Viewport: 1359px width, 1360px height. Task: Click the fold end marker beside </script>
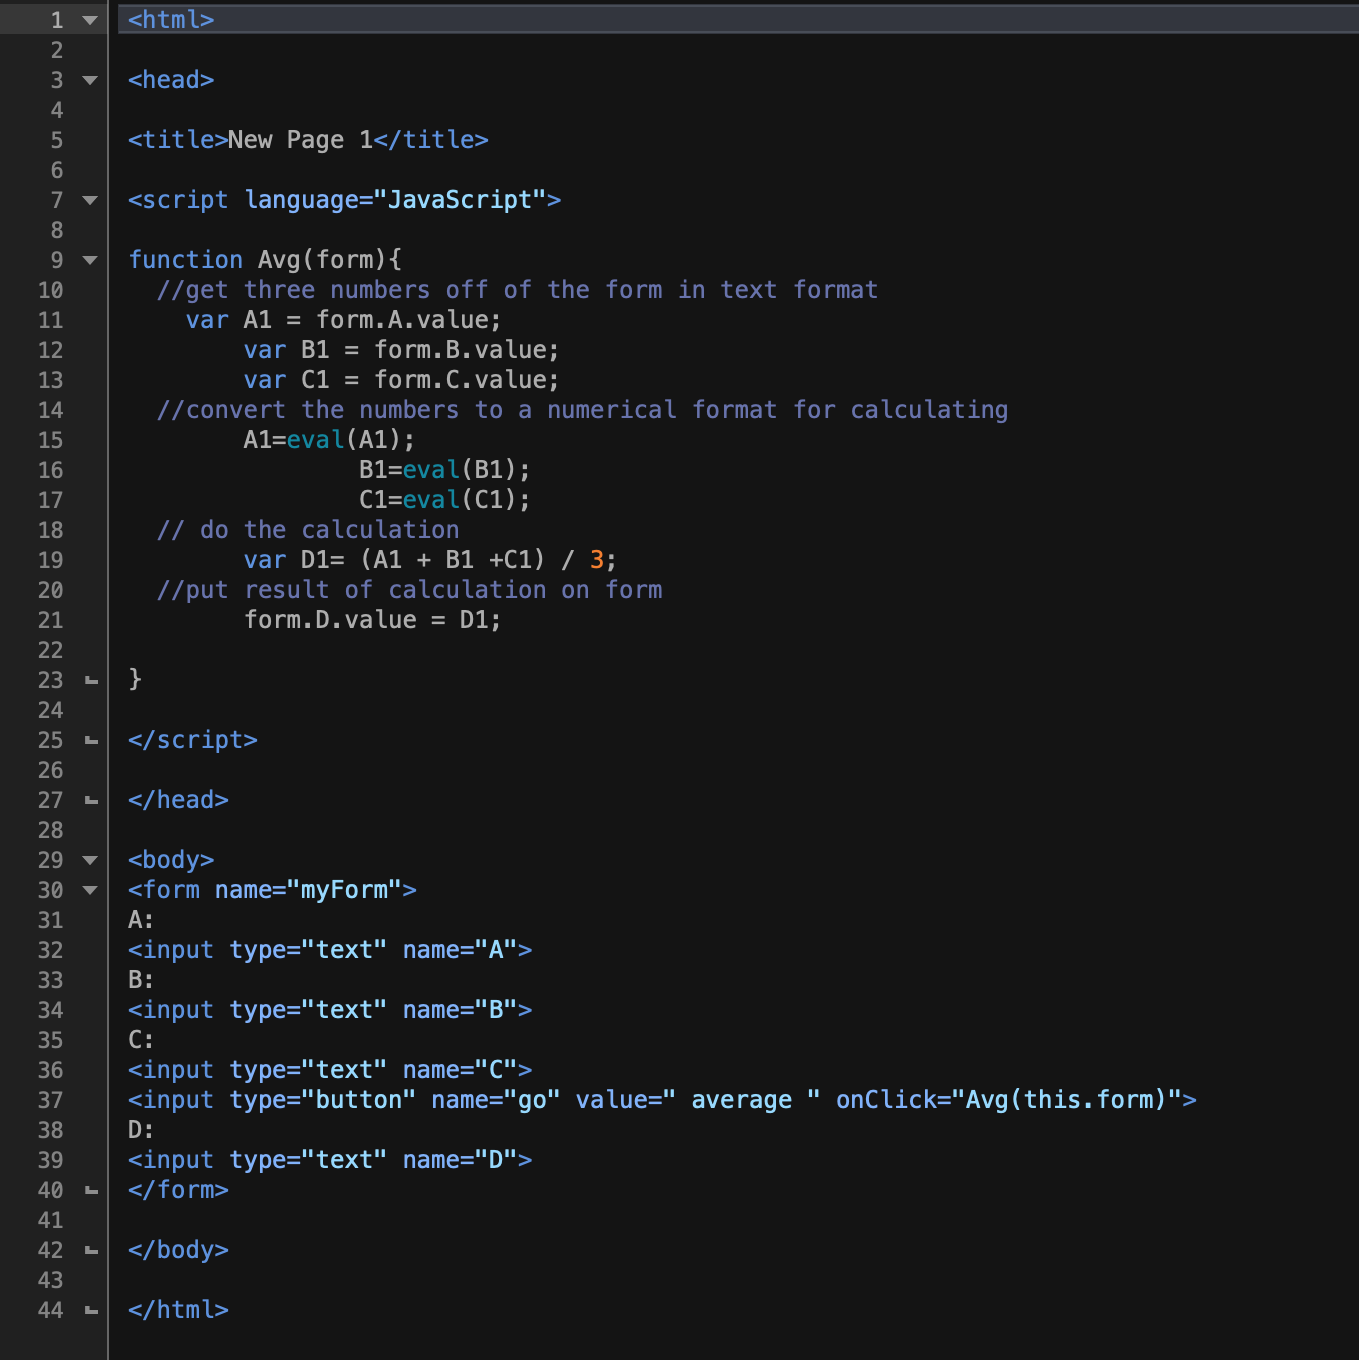point(88,740)
